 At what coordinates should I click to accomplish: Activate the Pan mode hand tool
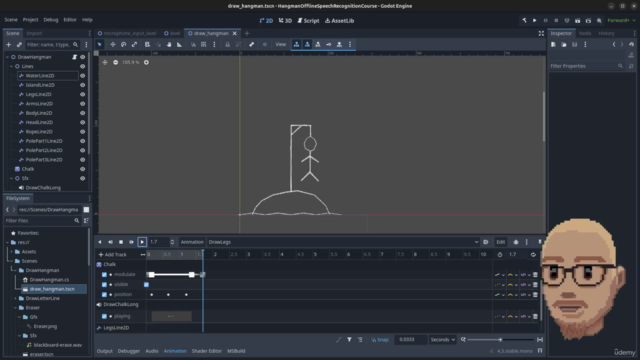[x=169, y=44]
